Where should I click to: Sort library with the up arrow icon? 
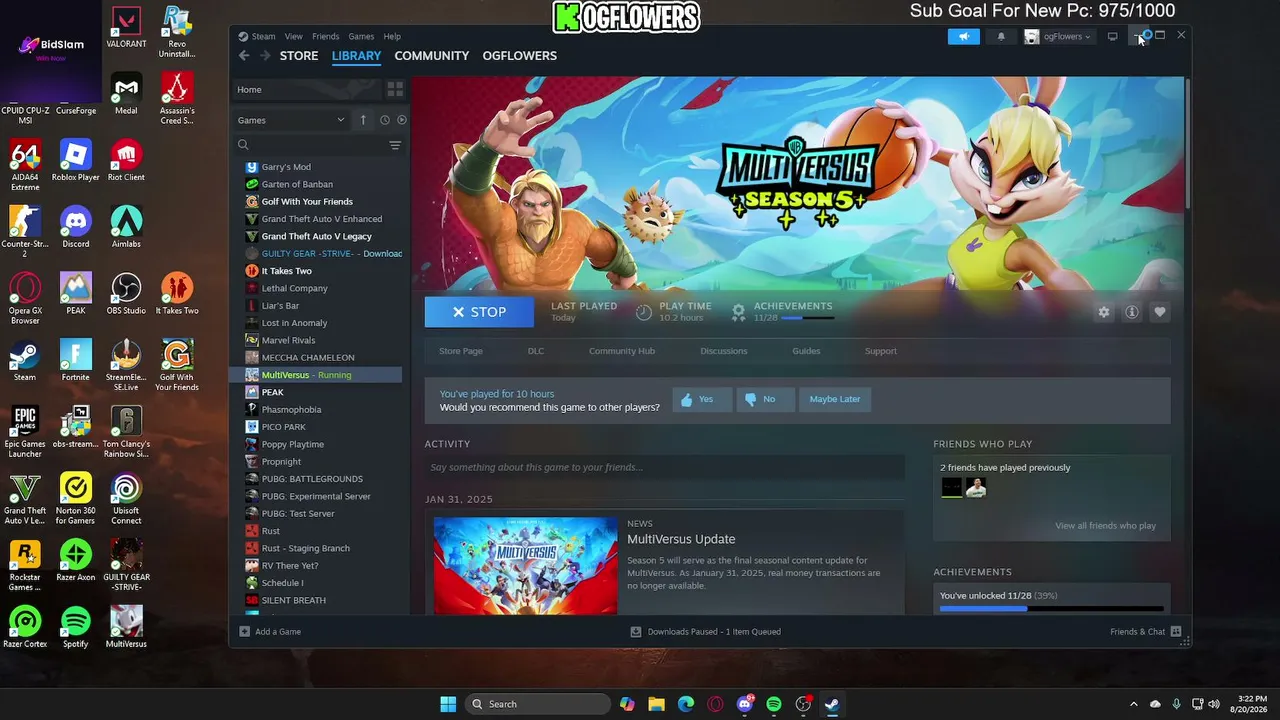363,120
